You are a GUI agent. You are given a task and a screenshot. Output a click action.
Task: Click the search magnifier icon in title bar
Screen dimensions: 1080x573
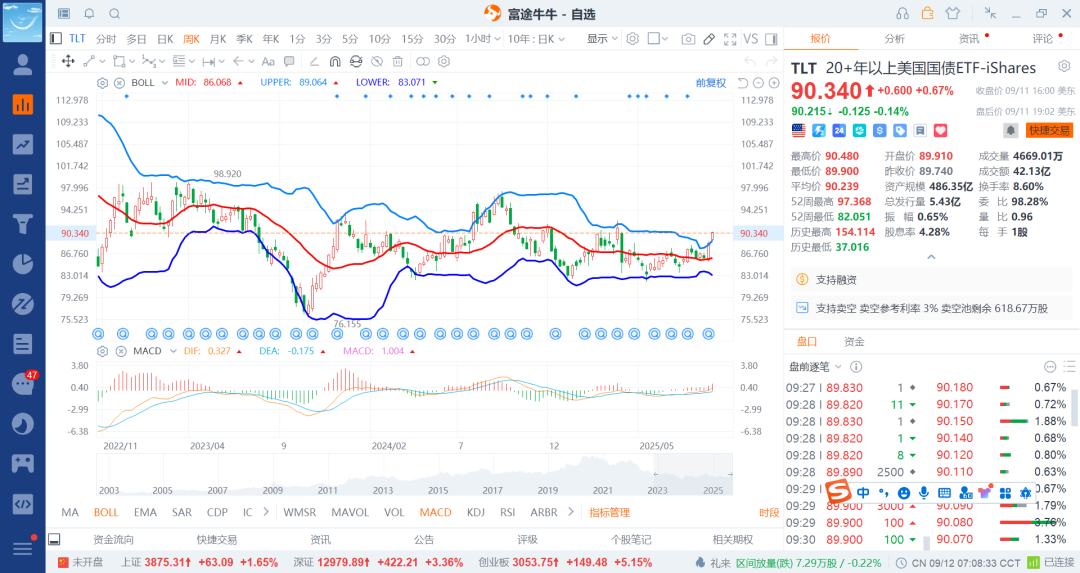tap(115, 14)
